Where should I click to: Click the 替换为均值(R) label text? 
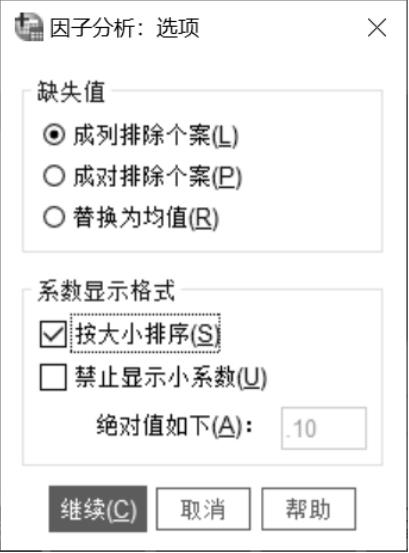(146, 218)
